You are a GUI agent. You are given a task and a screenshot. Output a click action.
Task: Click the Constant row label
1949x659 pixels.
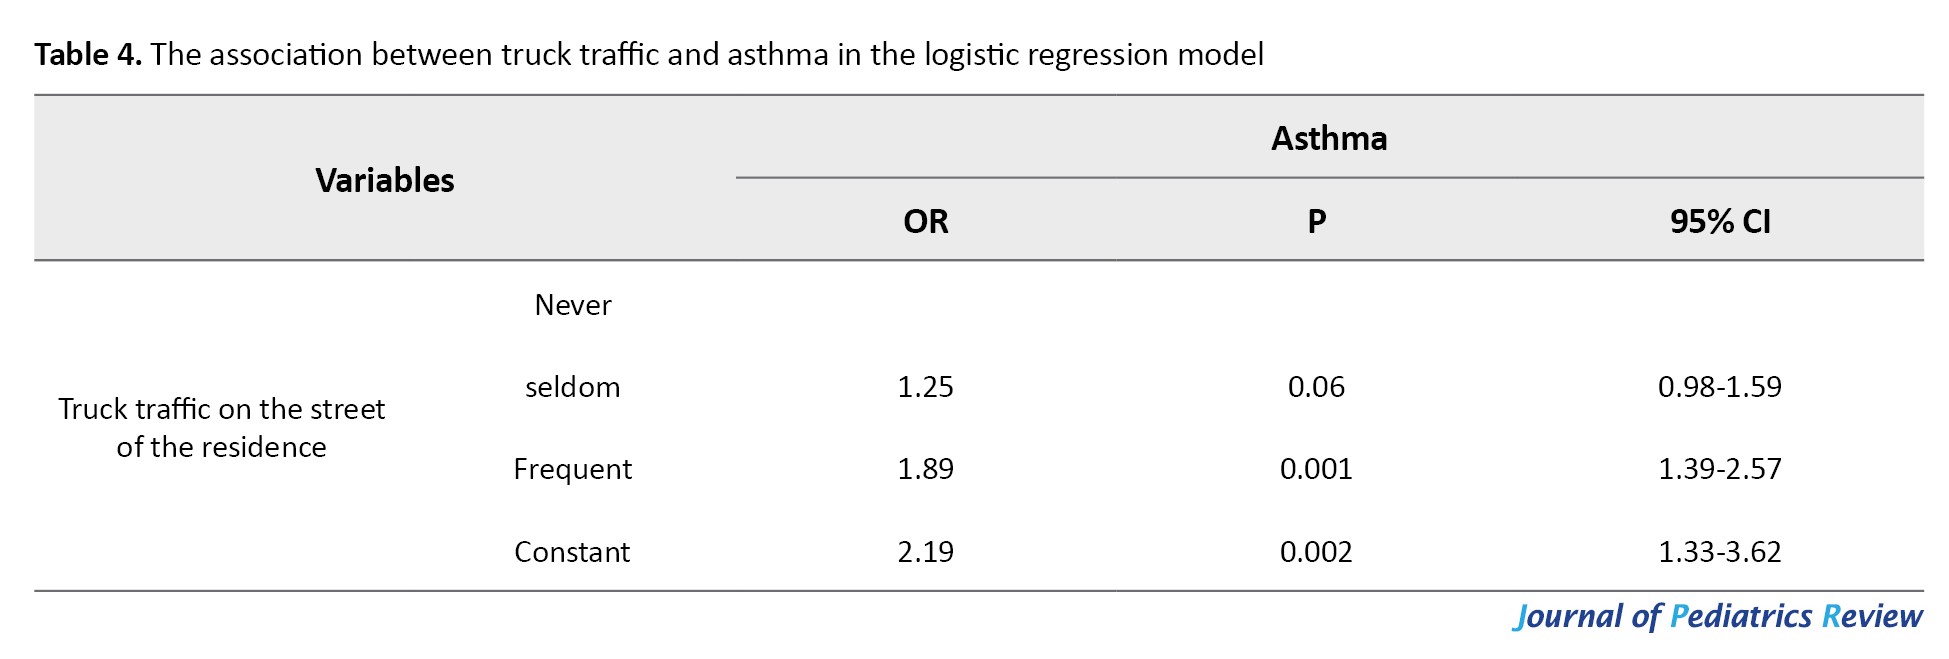[x=573, y=552]
